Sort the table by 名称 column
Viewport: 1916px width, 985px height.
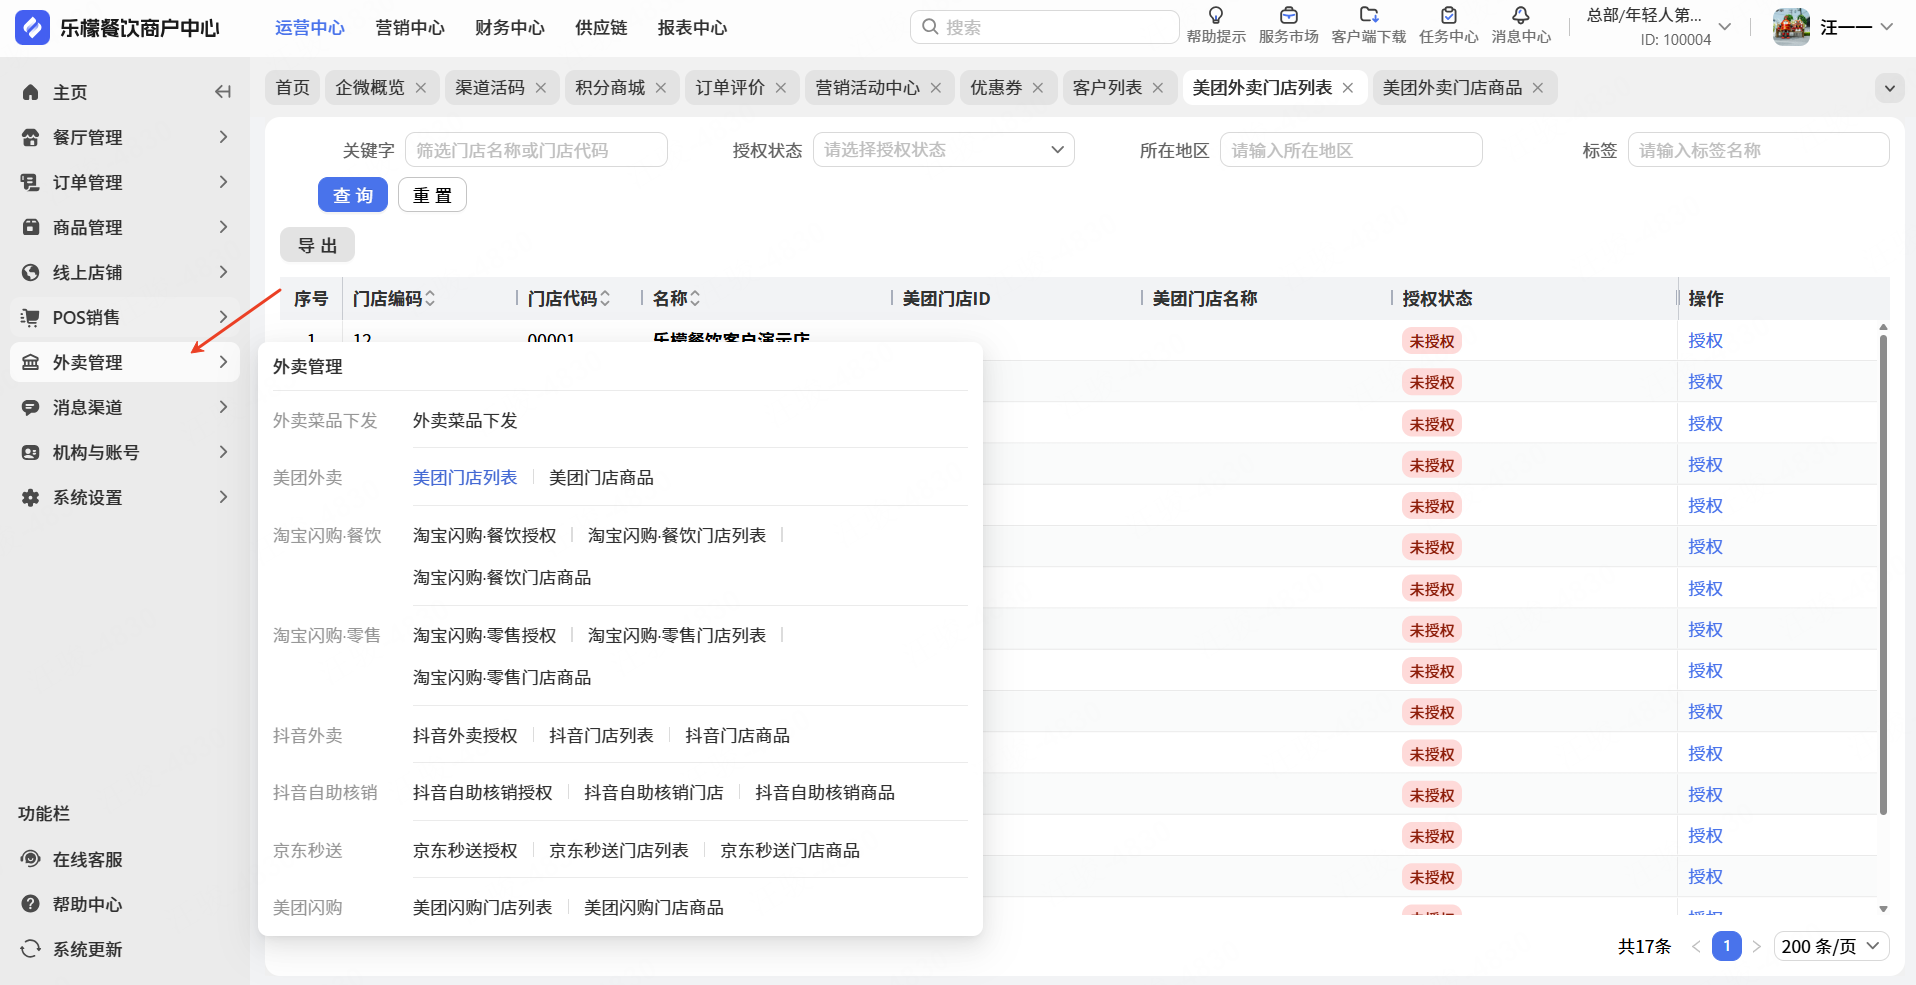pyautogui.click(x=695, y=299)
